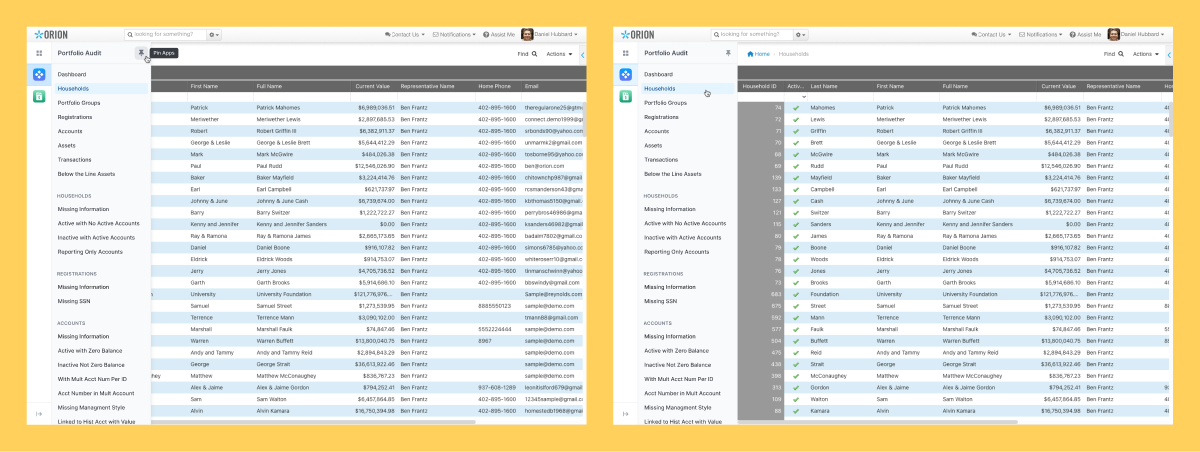Viewport: 1200px width, 452px height.
Task: Click the active checkmark in the Mayfield row
Action: [x=796, y=177]
